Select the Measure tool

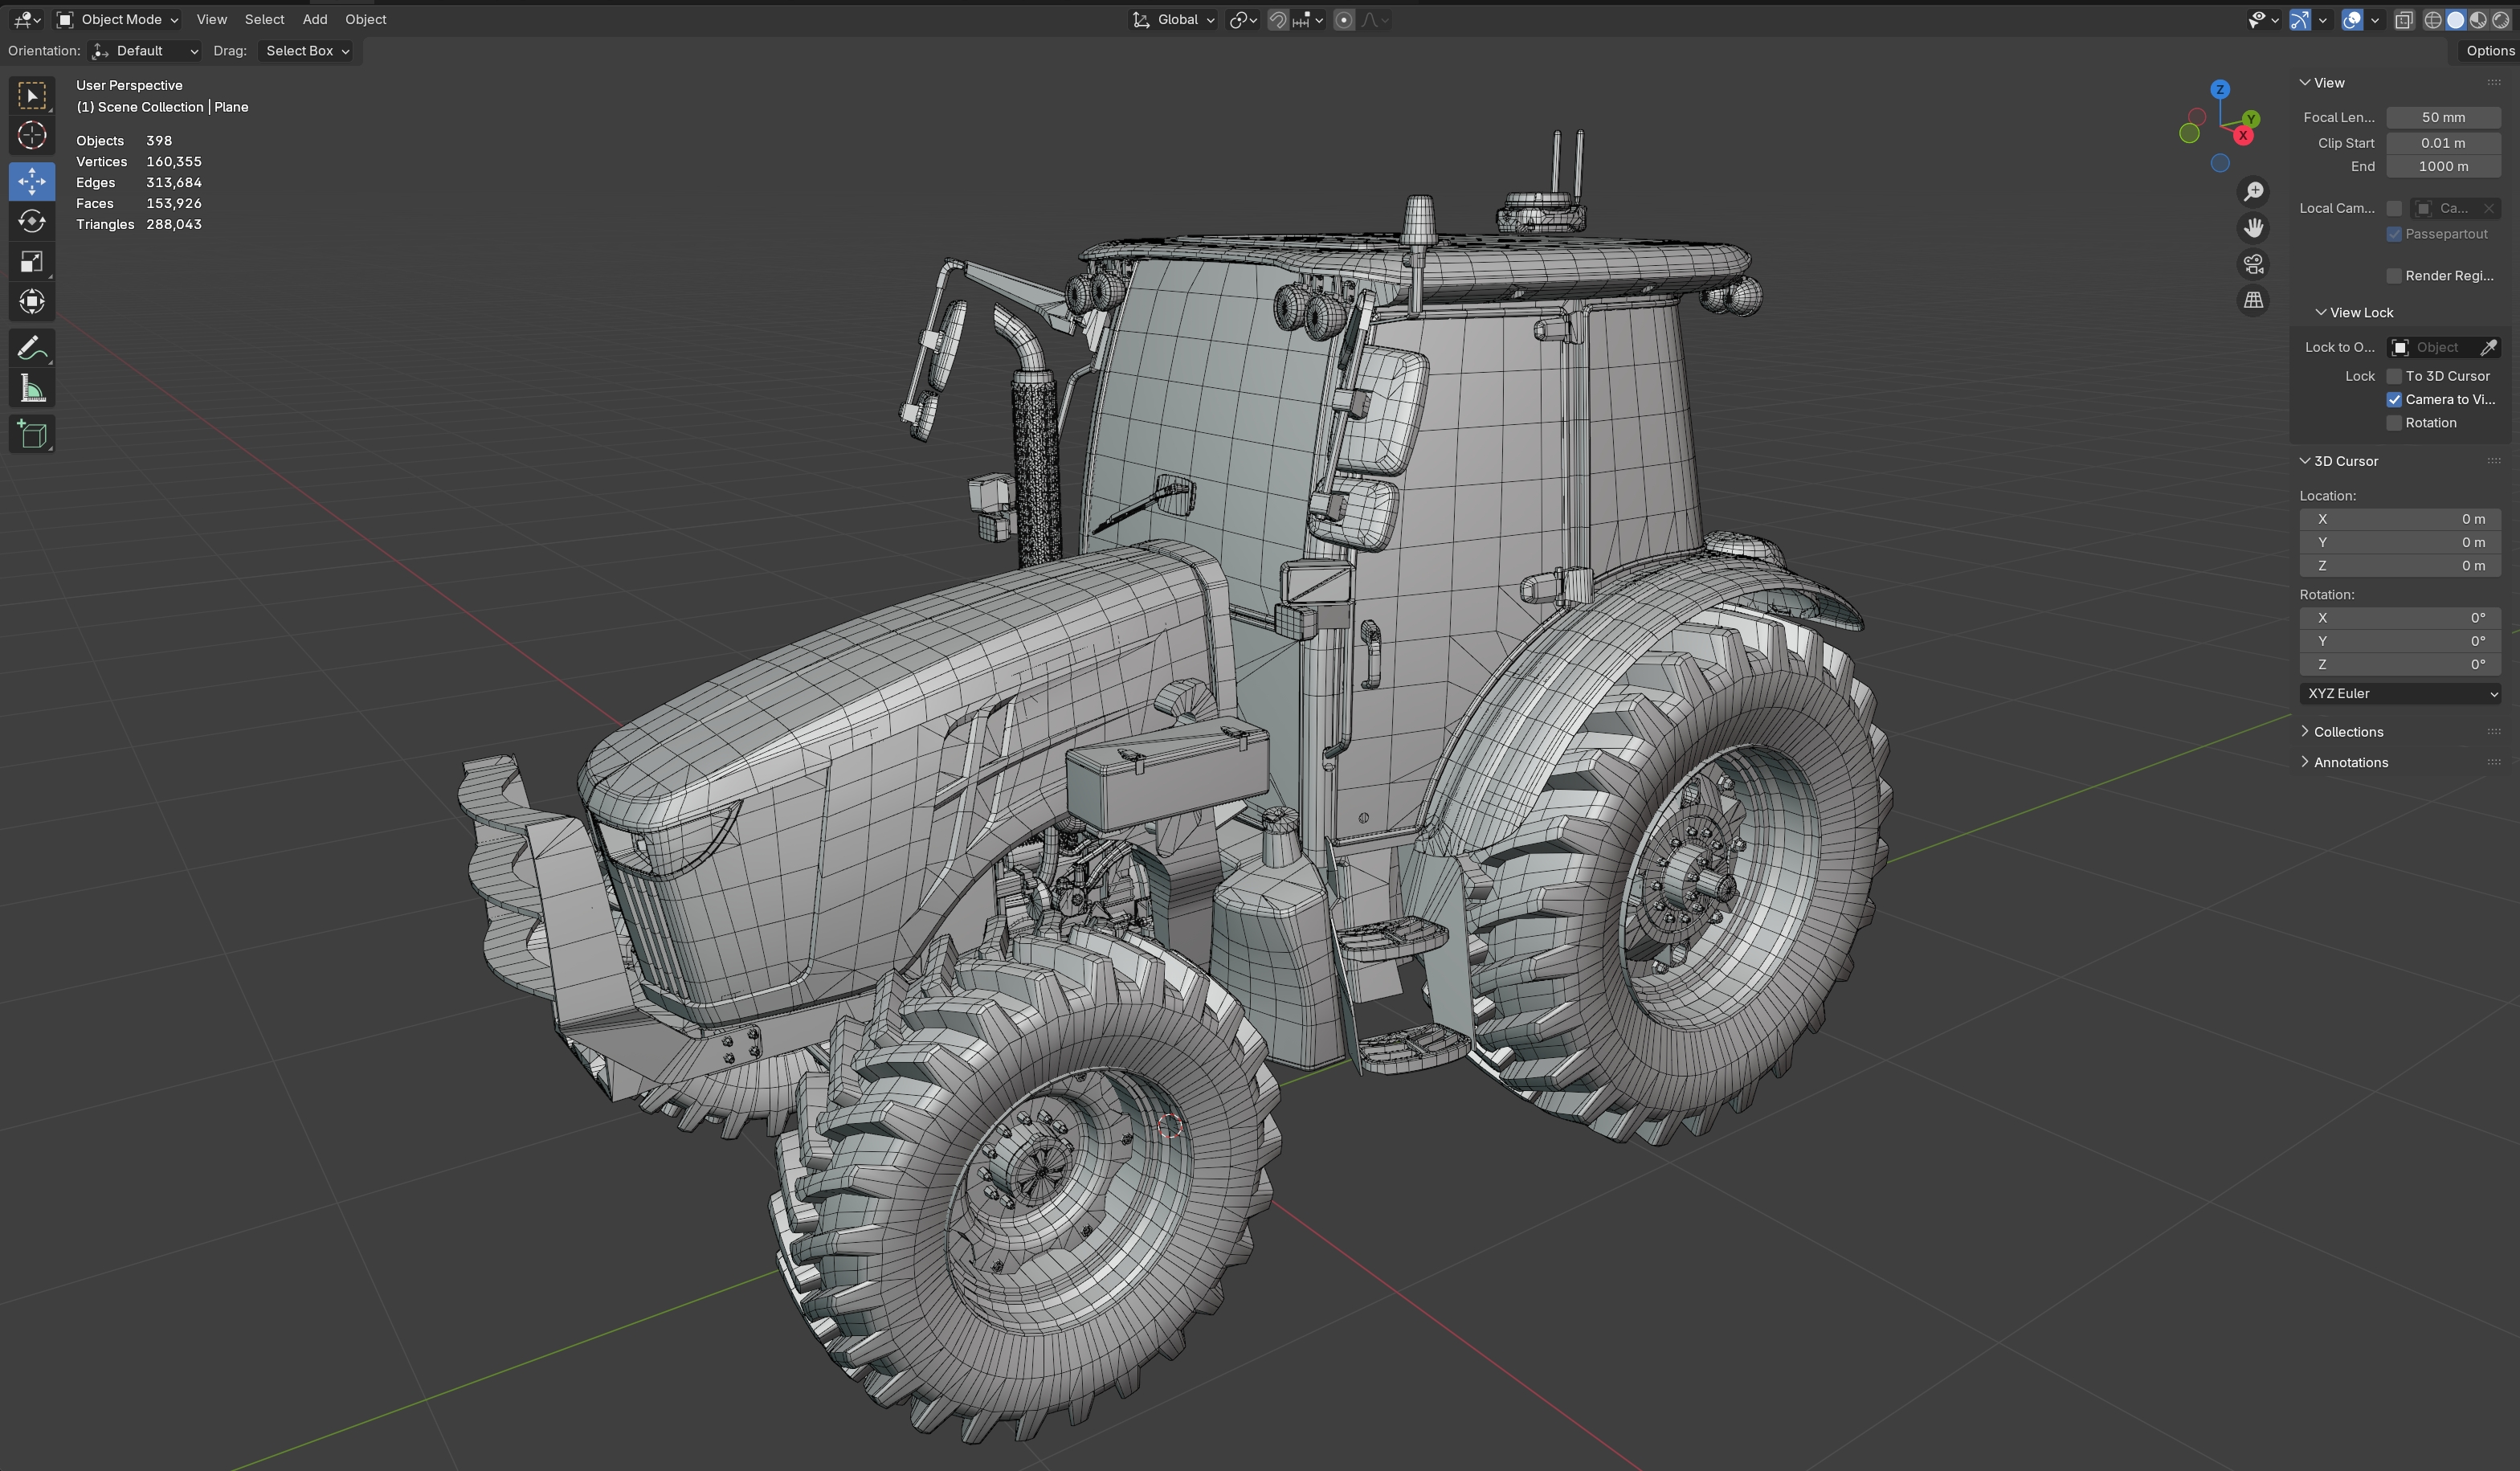click(32, 389)
